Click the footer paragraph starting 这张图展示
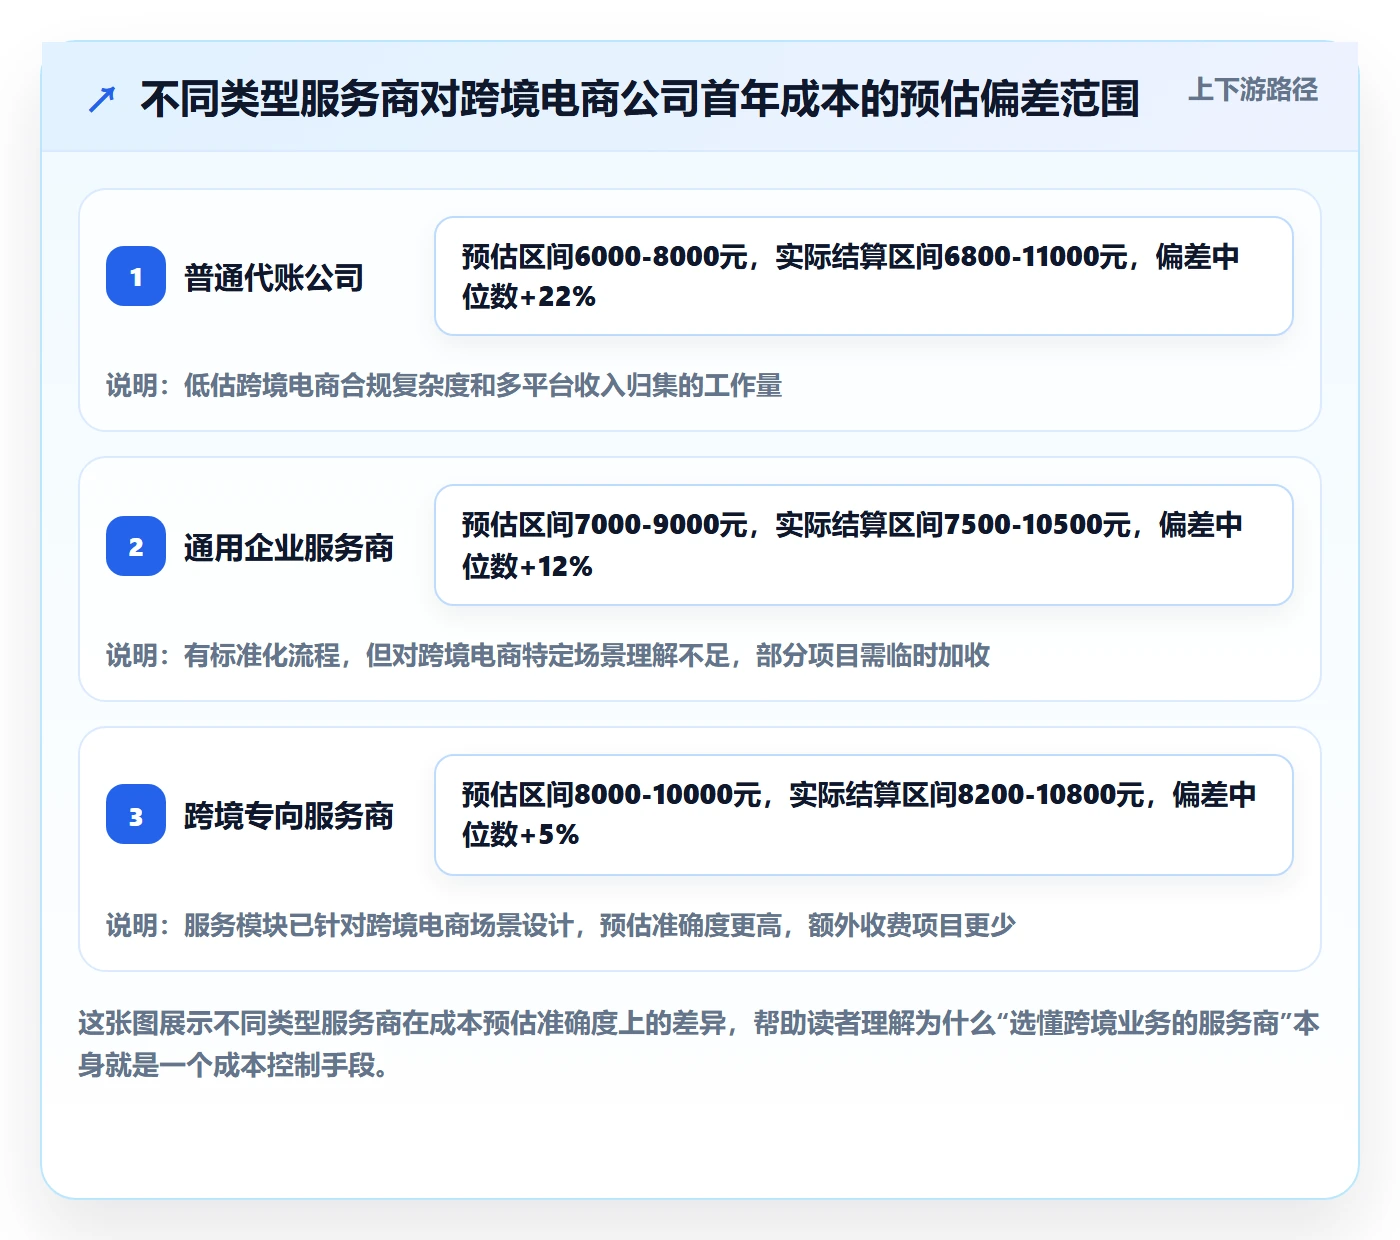The image size is (1400, 1240). (x=699, y=1044)
